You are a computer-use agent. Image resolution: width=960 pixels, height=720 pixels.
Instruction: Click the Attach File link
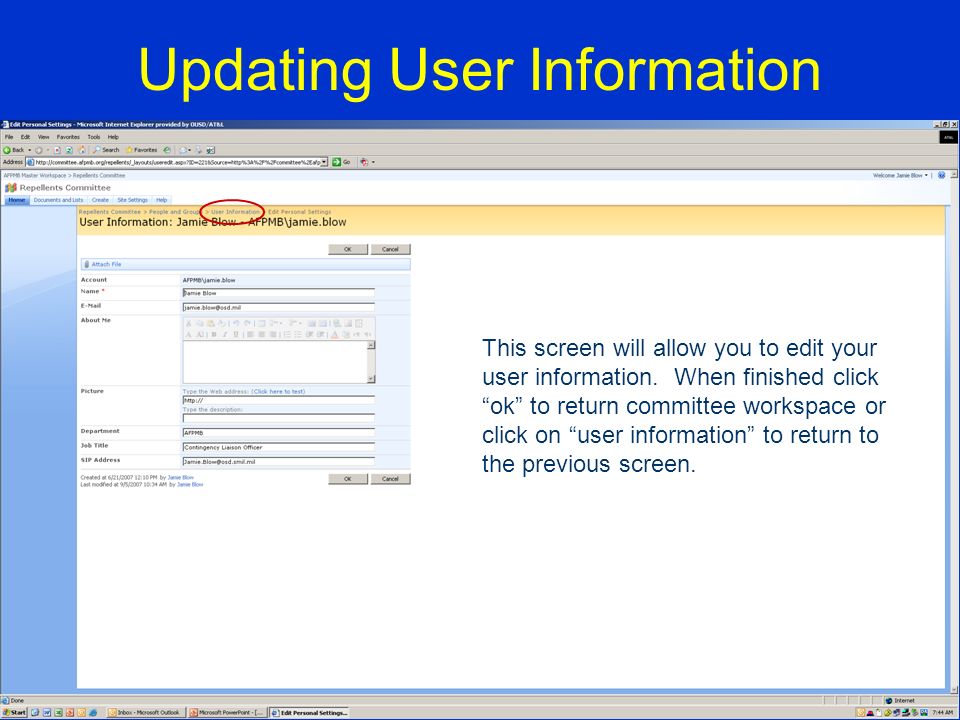(x=107, y=264)
